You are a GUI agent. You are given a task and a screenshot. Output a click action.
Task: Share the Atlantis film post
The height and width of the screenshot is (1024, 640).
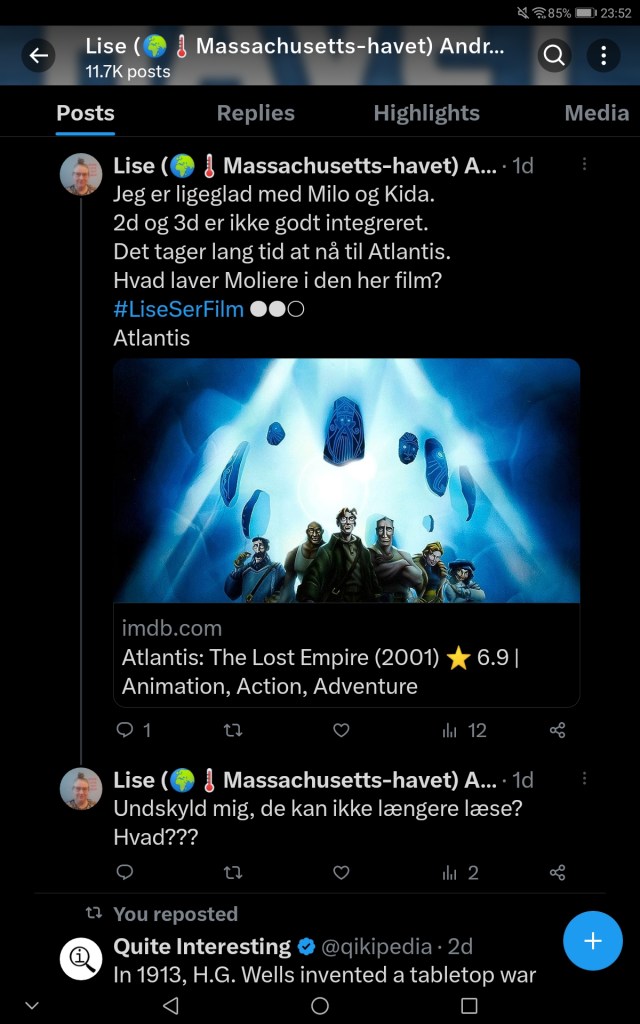(558, 730)
